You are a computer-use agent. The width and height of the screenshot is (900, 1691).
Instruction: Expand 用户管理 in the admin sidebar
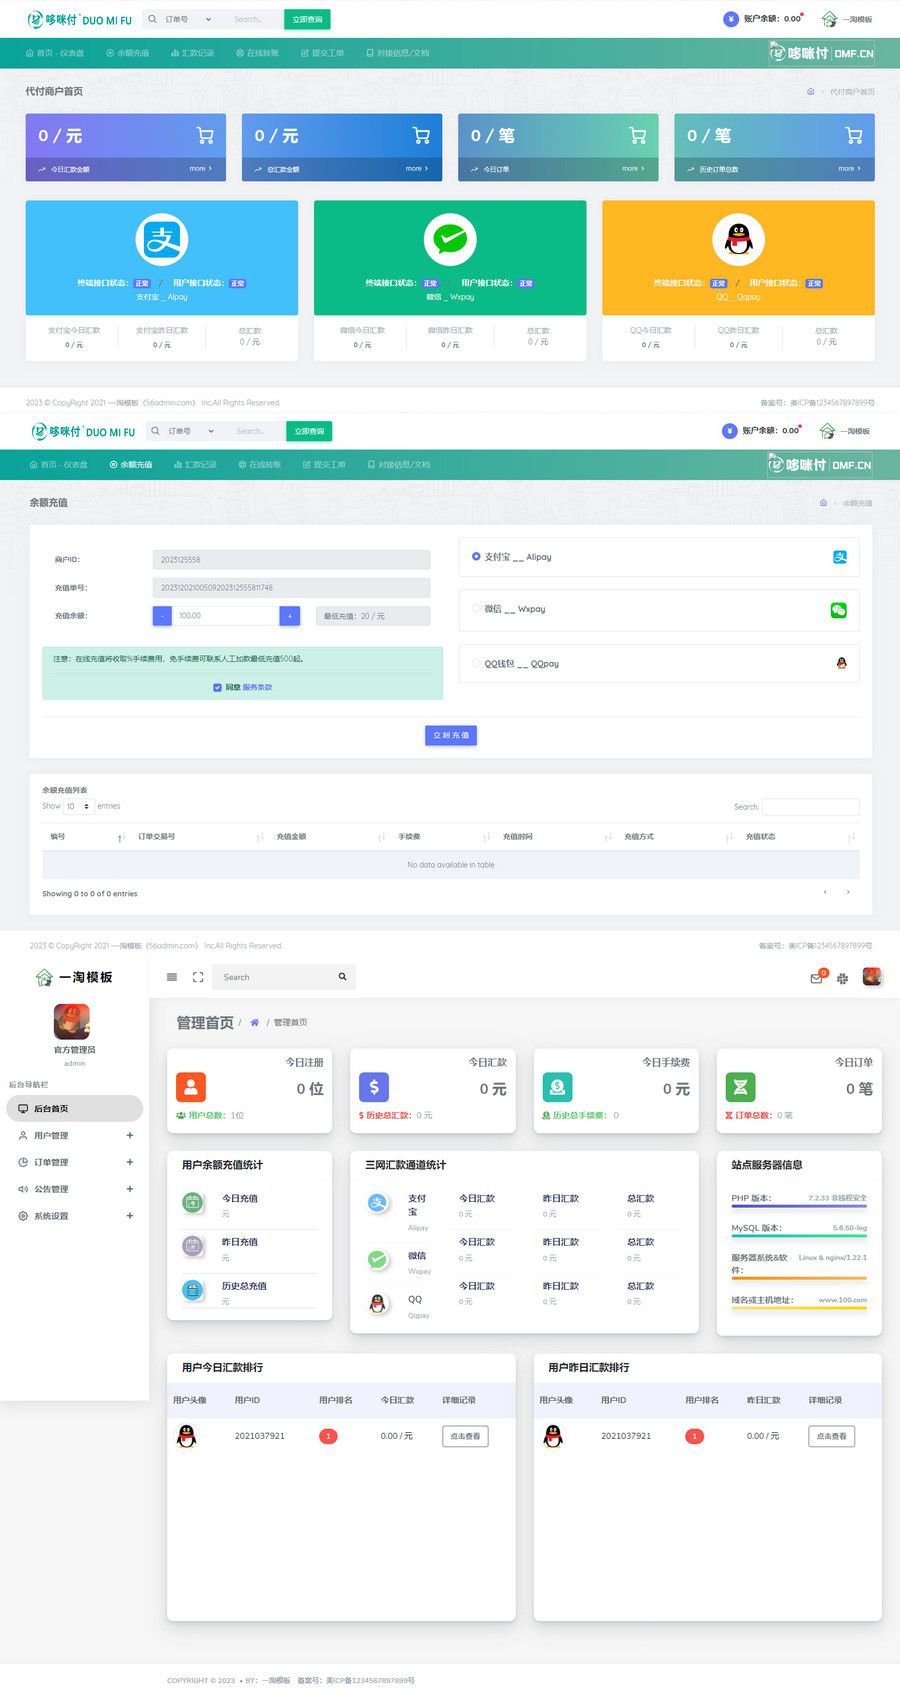pyautogui.click(x=75, y=1135)
